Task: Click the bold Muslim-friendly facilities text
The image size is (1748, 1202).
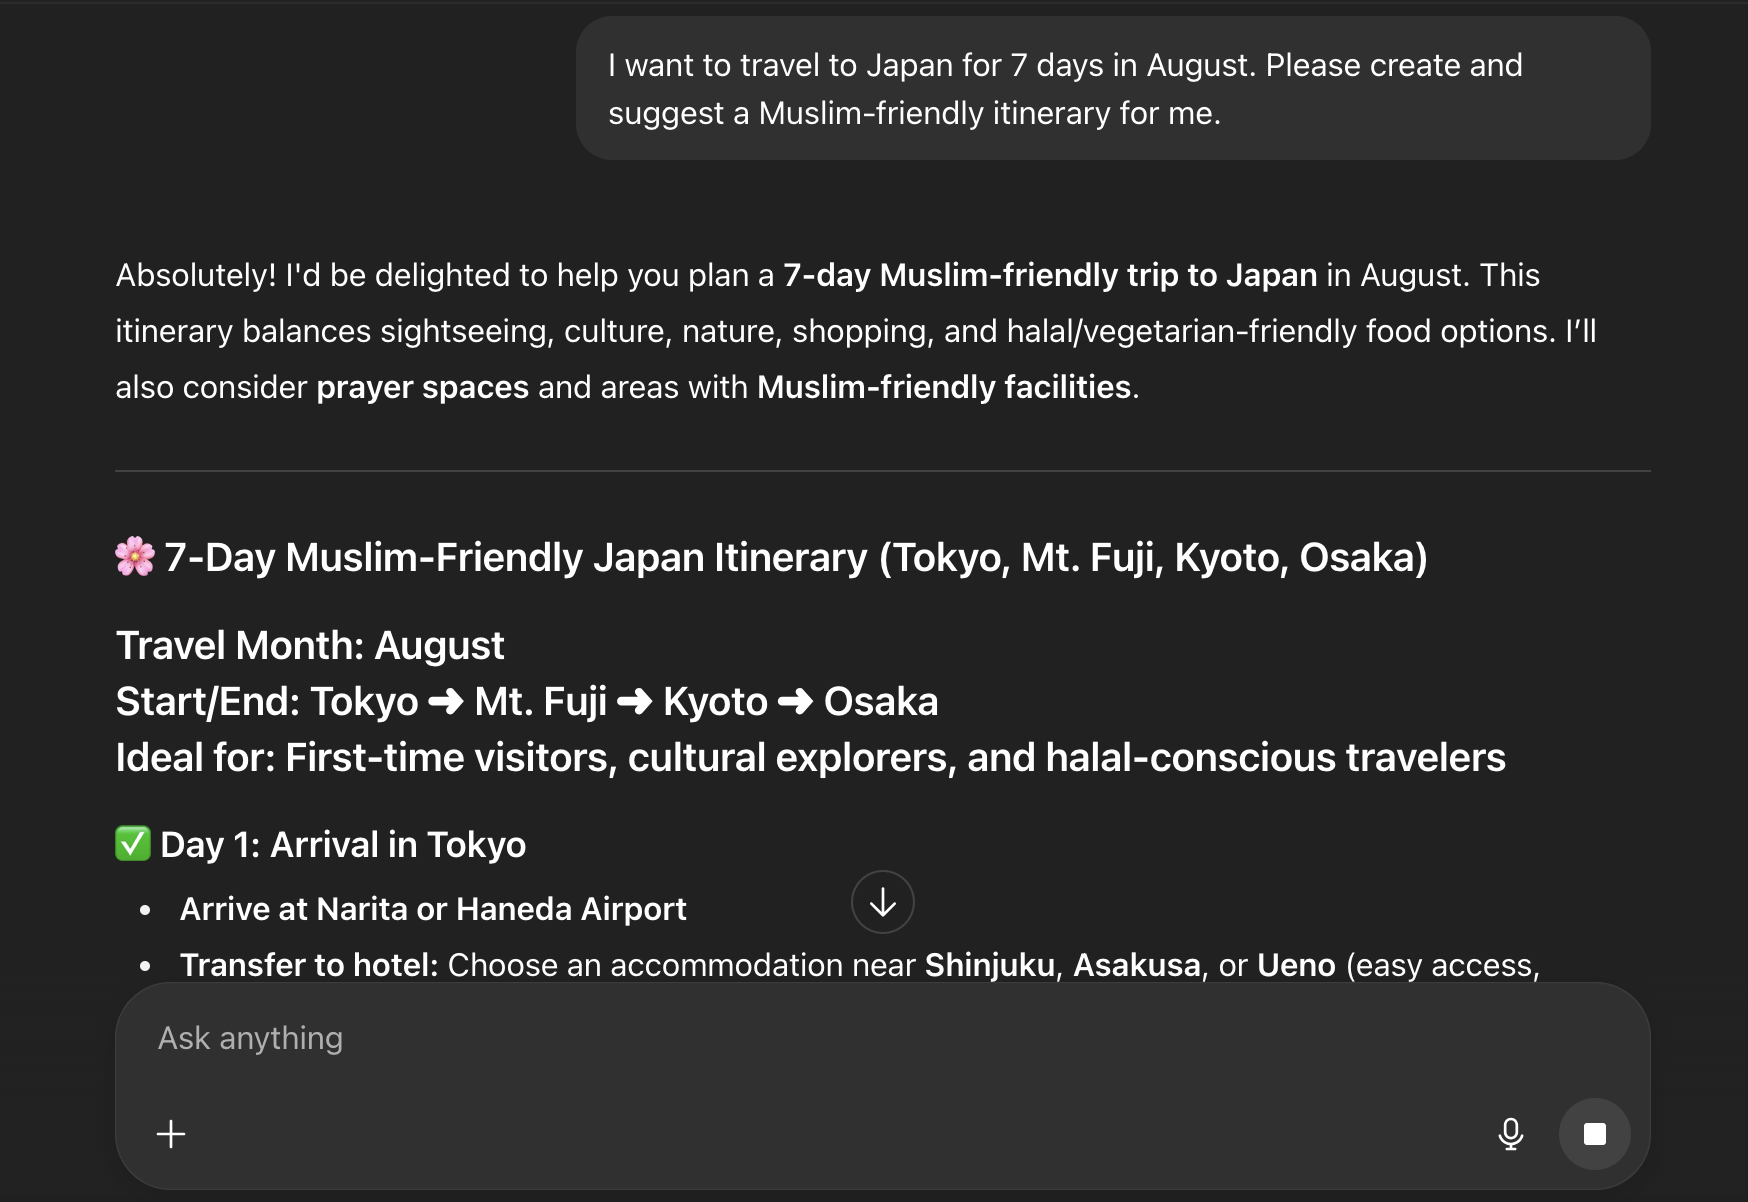Action: [943, 387]
